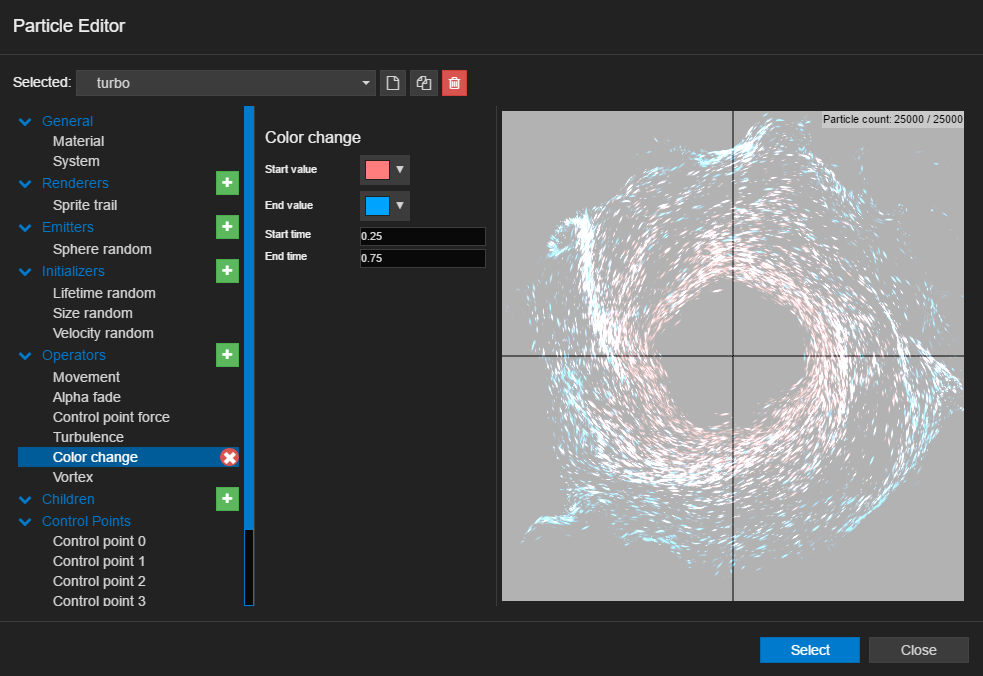This screenshot has width=983, height=676.
Task: Click the duplicate particle system icon
Action: click(424, 83)
